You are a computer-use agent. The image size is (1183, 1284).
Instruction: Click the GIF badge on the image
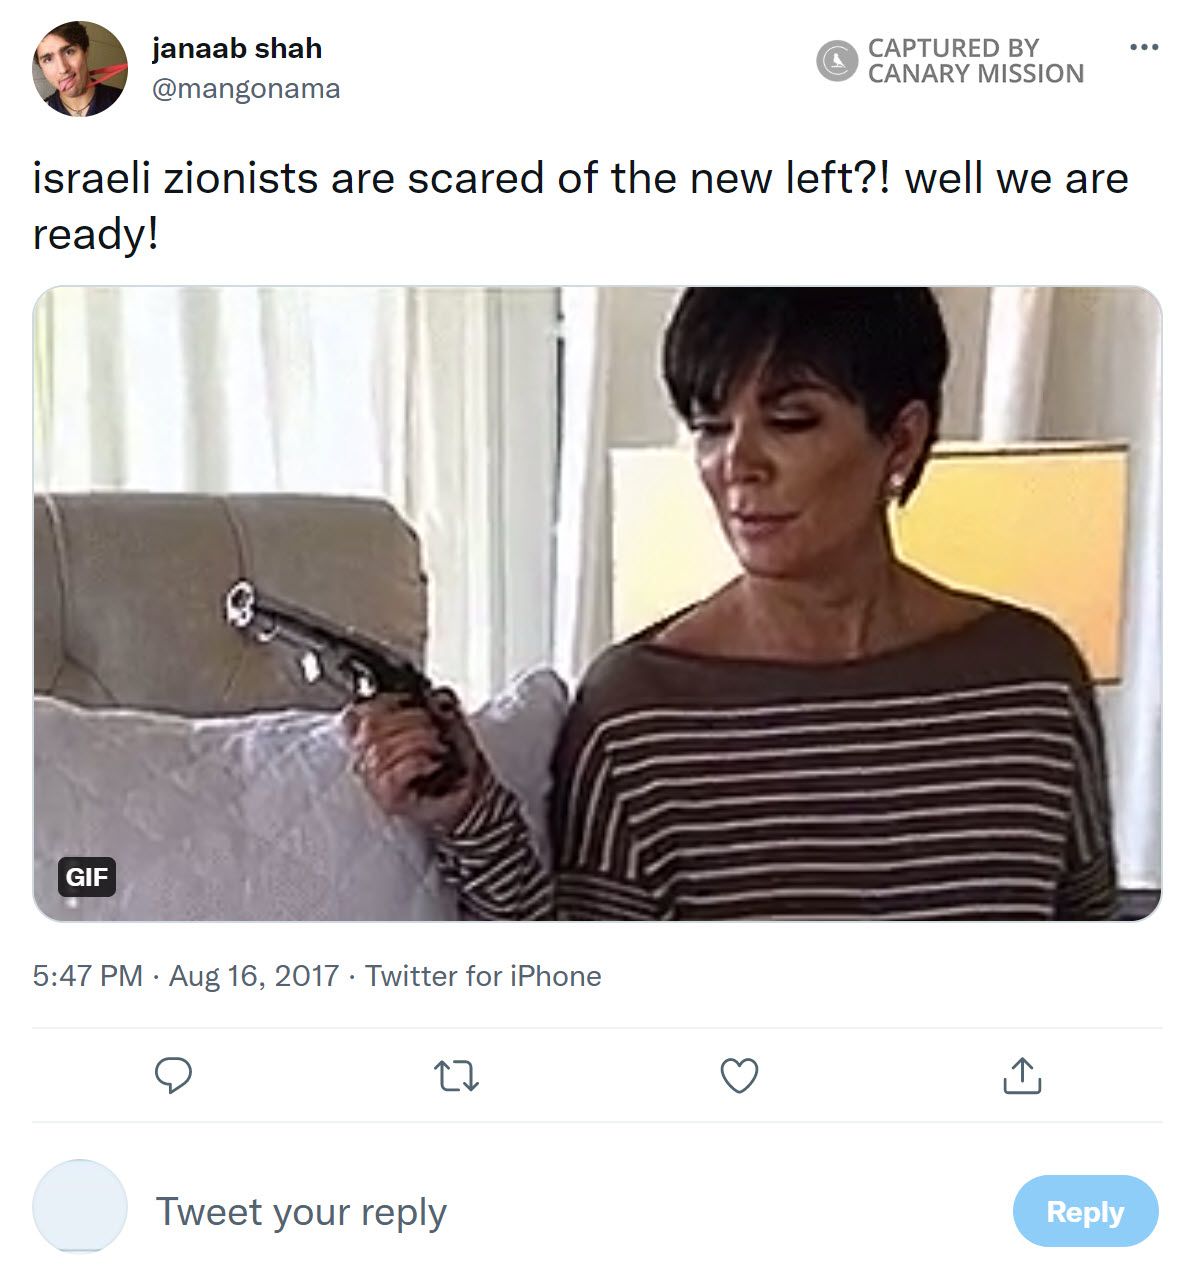click(86, 877)
